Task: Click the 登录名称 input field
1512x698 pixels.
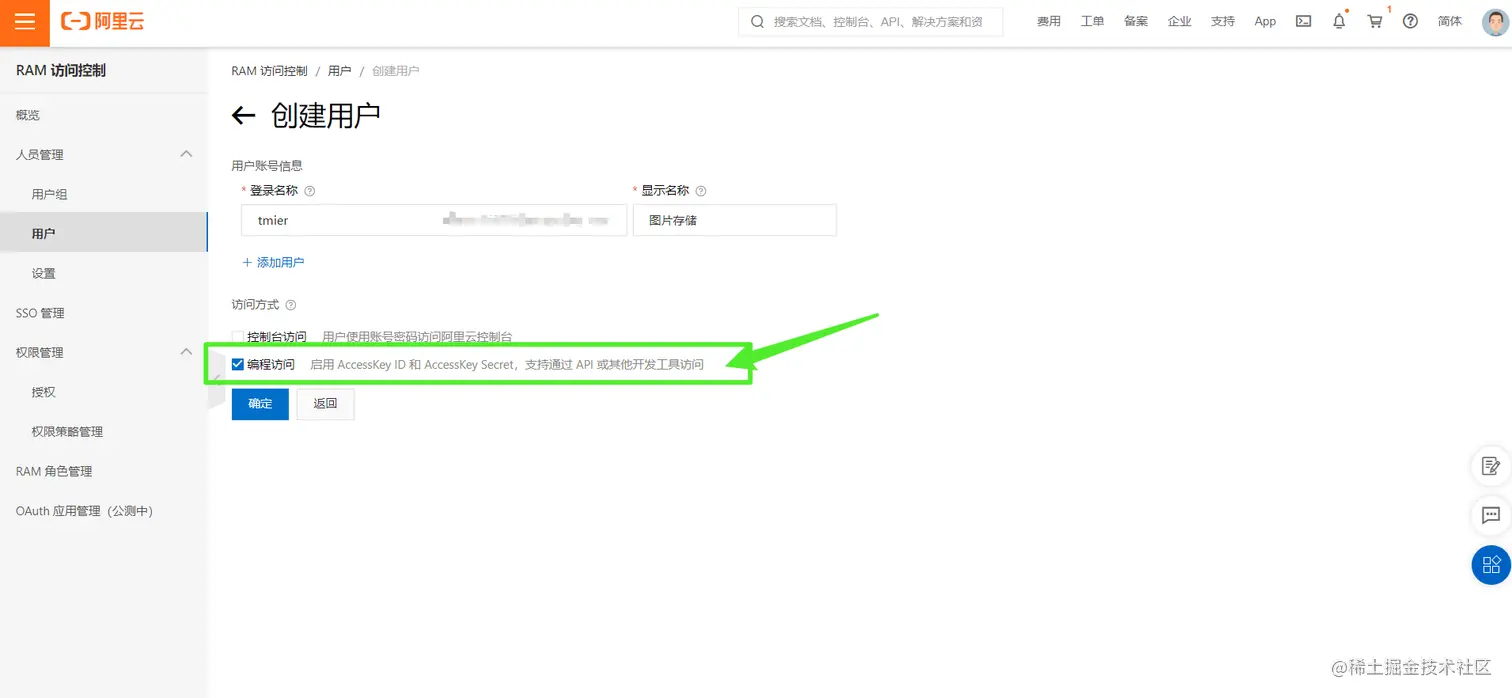Action: tap(434, 220)
